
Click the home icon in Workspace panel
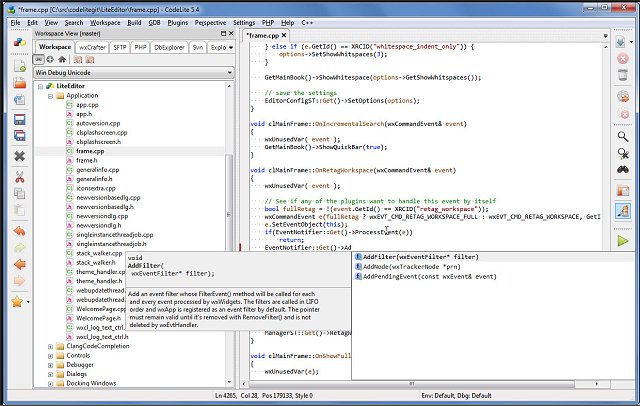click(x=64, y=60)
